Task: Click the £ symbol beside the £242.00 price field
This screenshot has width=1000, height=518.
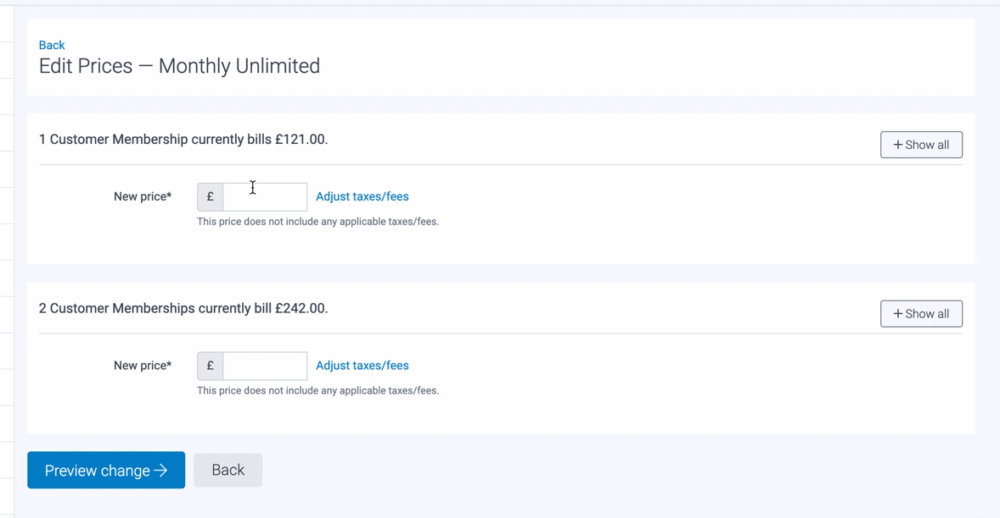Action: point(210,366)
